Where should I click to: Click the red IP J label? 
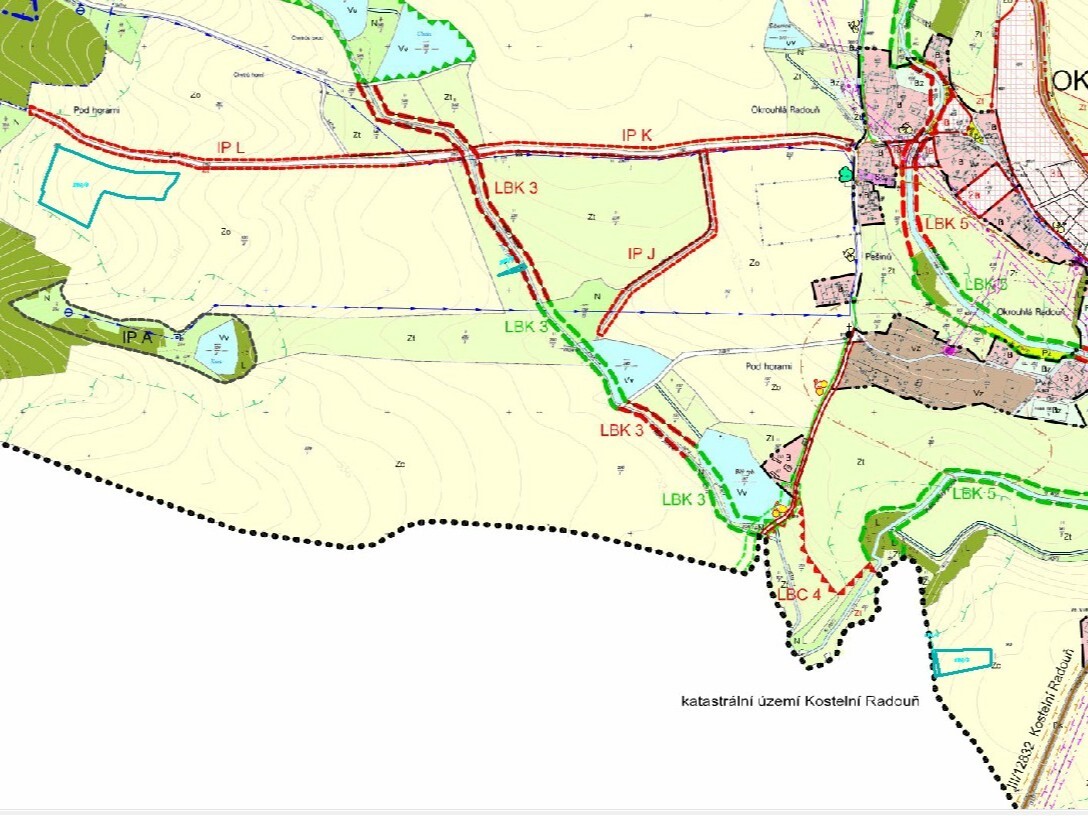pyautogui.click(x=642, y=254)
